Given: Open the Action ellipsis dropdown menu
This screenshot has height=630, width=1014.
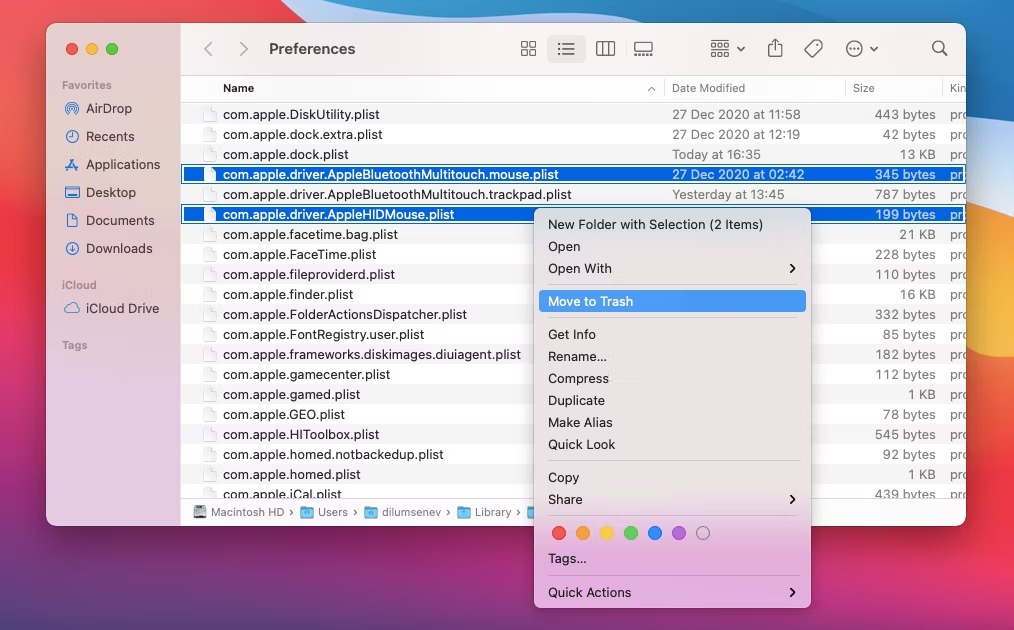Looking at the screenshot, I should (861, 49).
